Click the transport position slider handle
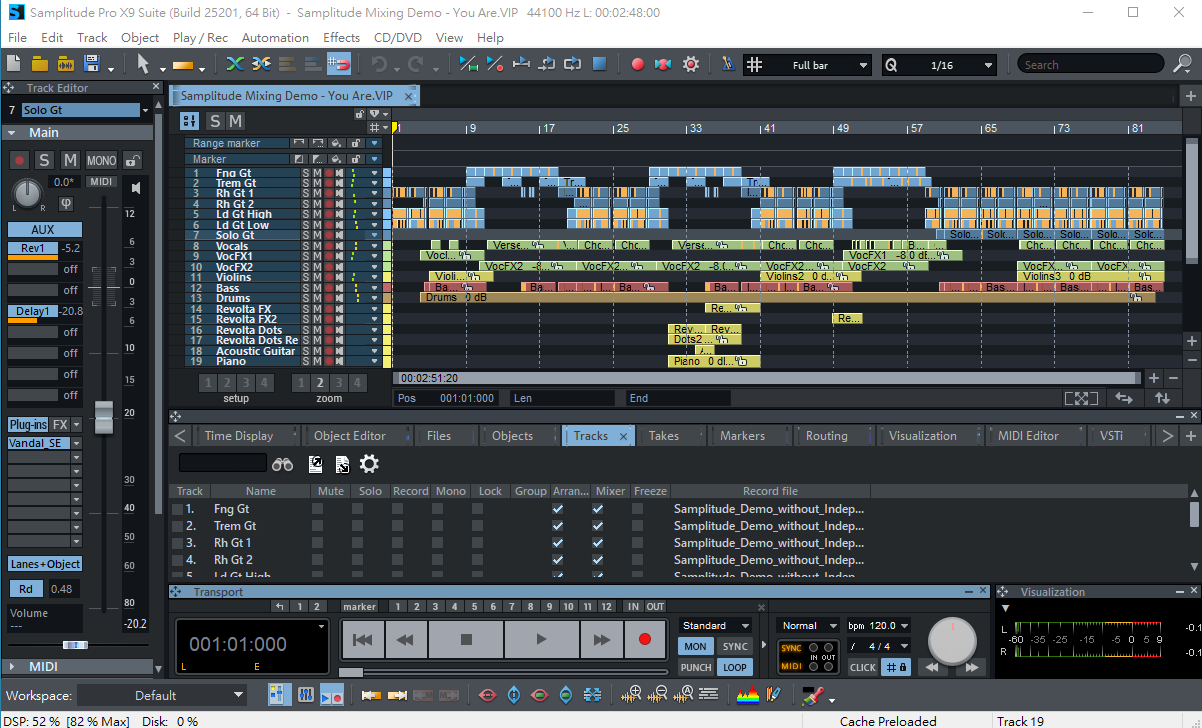Image resolution: width=1202 pixels, height=728 pixels. (351, 672)
